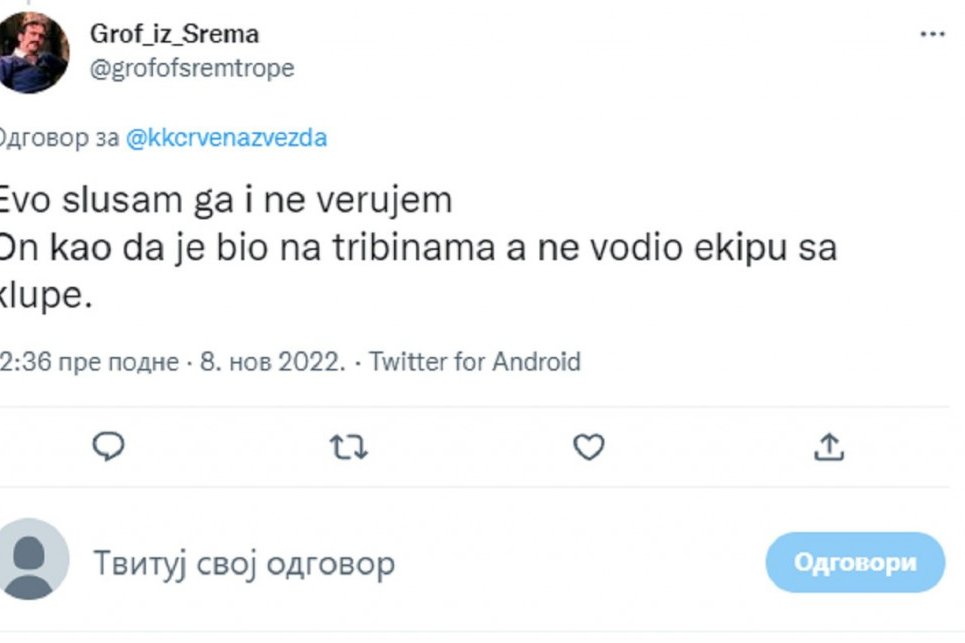The height and width of the screenshot is (643, 965).
Task: Retweet this tweet using the arrows icon
Action: click(348, 448)
